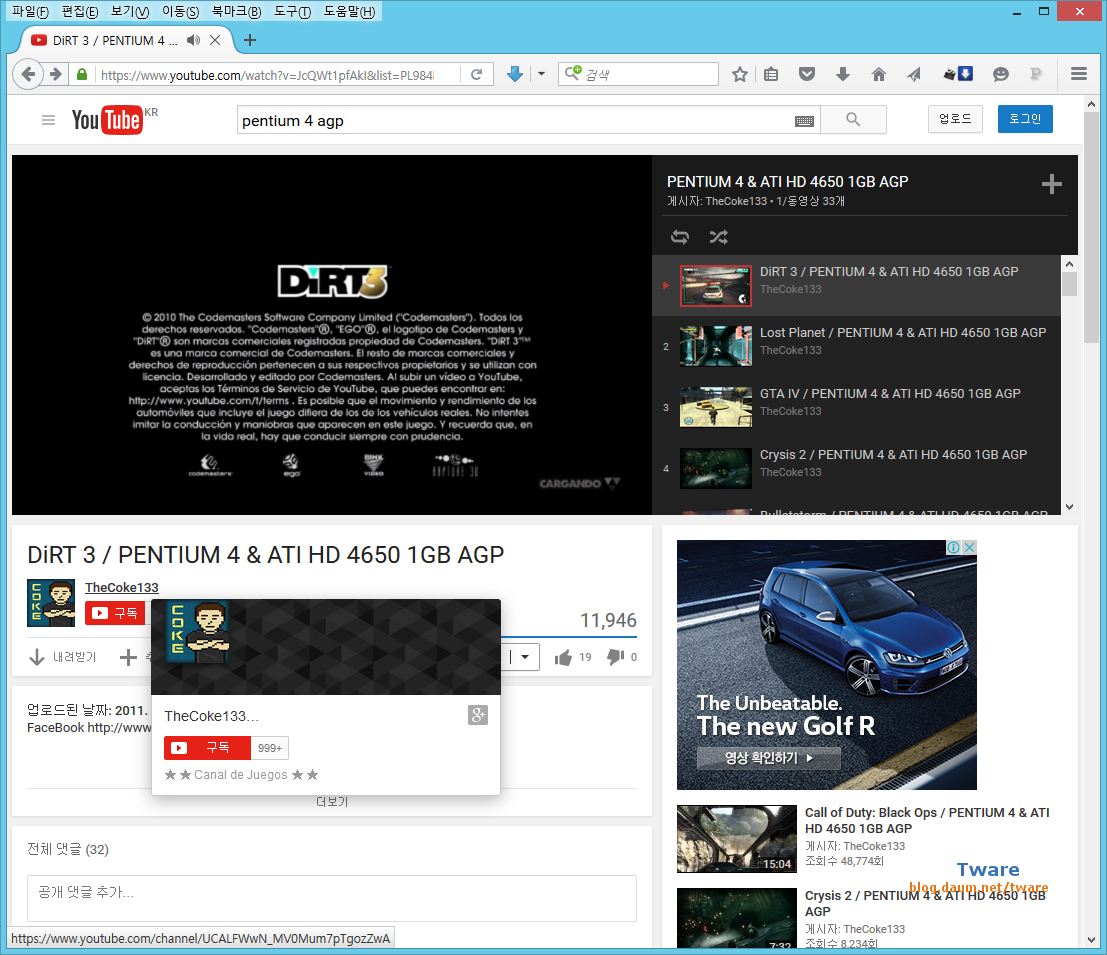Click the DiRT 3 video player
Image resolution: width=1107 pixels, height=955 pixels.
coord(332,335)
